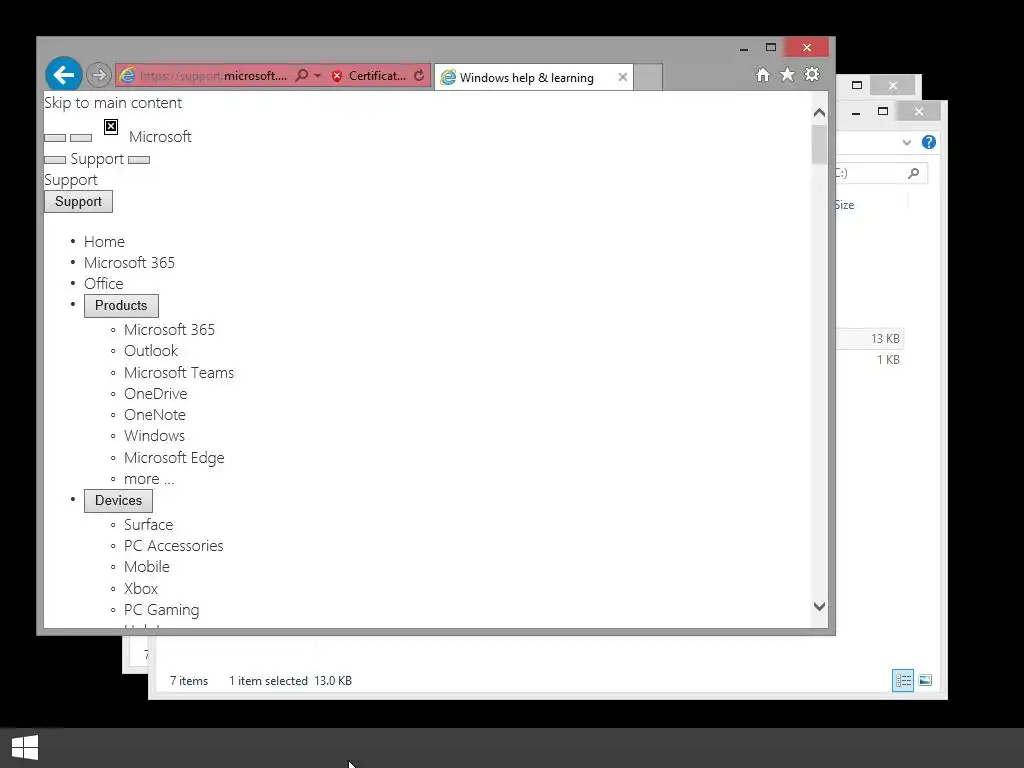Open the Outlook link
Image resolution: width=1024 pixels, height=768 pixels.
[x=151, y=351]
